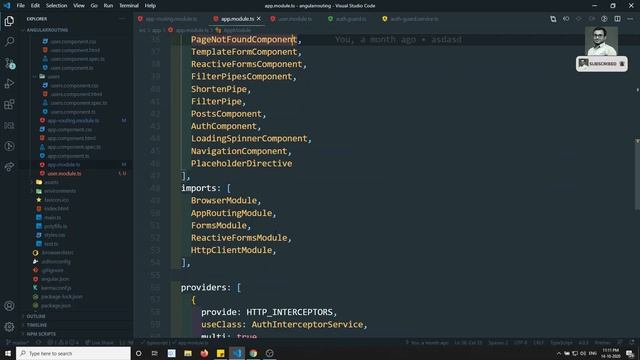Open the Run menu
This screenshot has height=360, width=640.
point(108,6)
